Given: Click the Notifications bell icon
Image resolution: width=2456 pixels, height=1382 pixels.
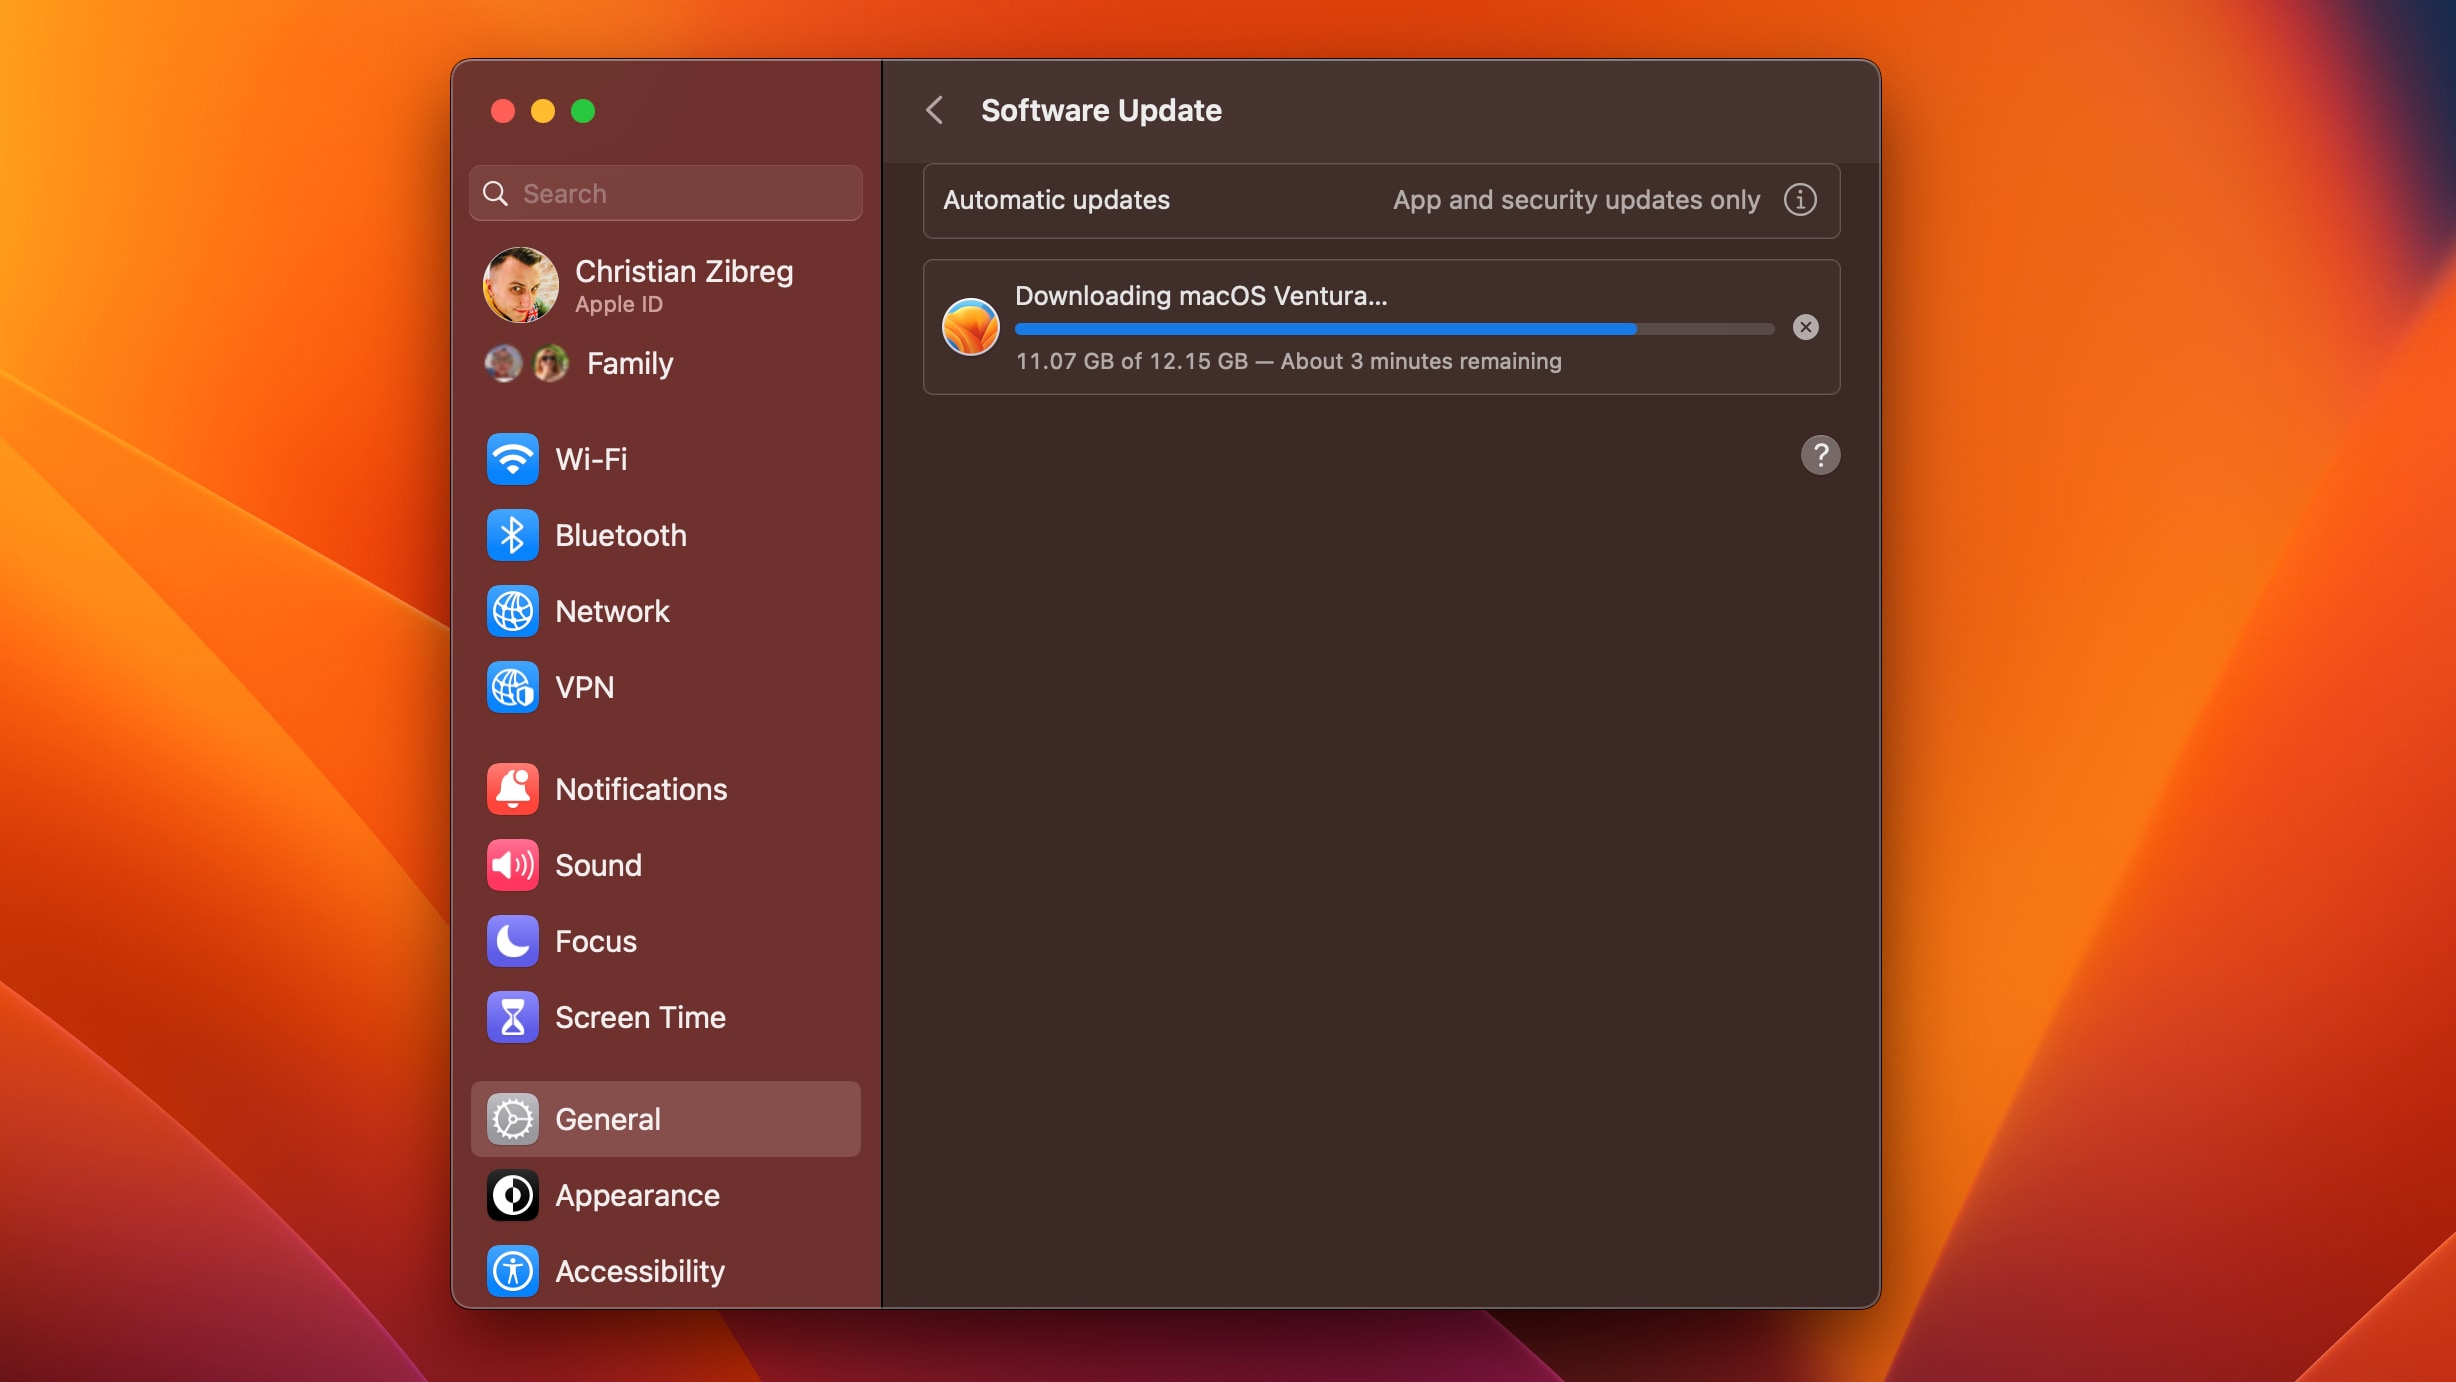Looking at the screenshot, I should tap(512, 789).
